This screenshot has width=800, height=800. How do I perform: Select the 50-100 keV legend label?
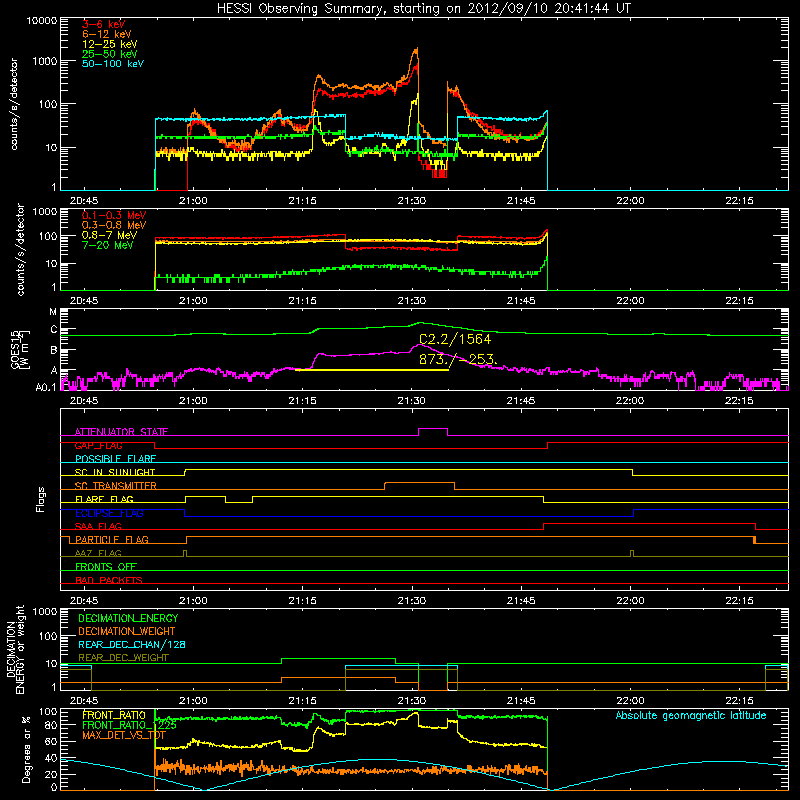coord(113,63)
